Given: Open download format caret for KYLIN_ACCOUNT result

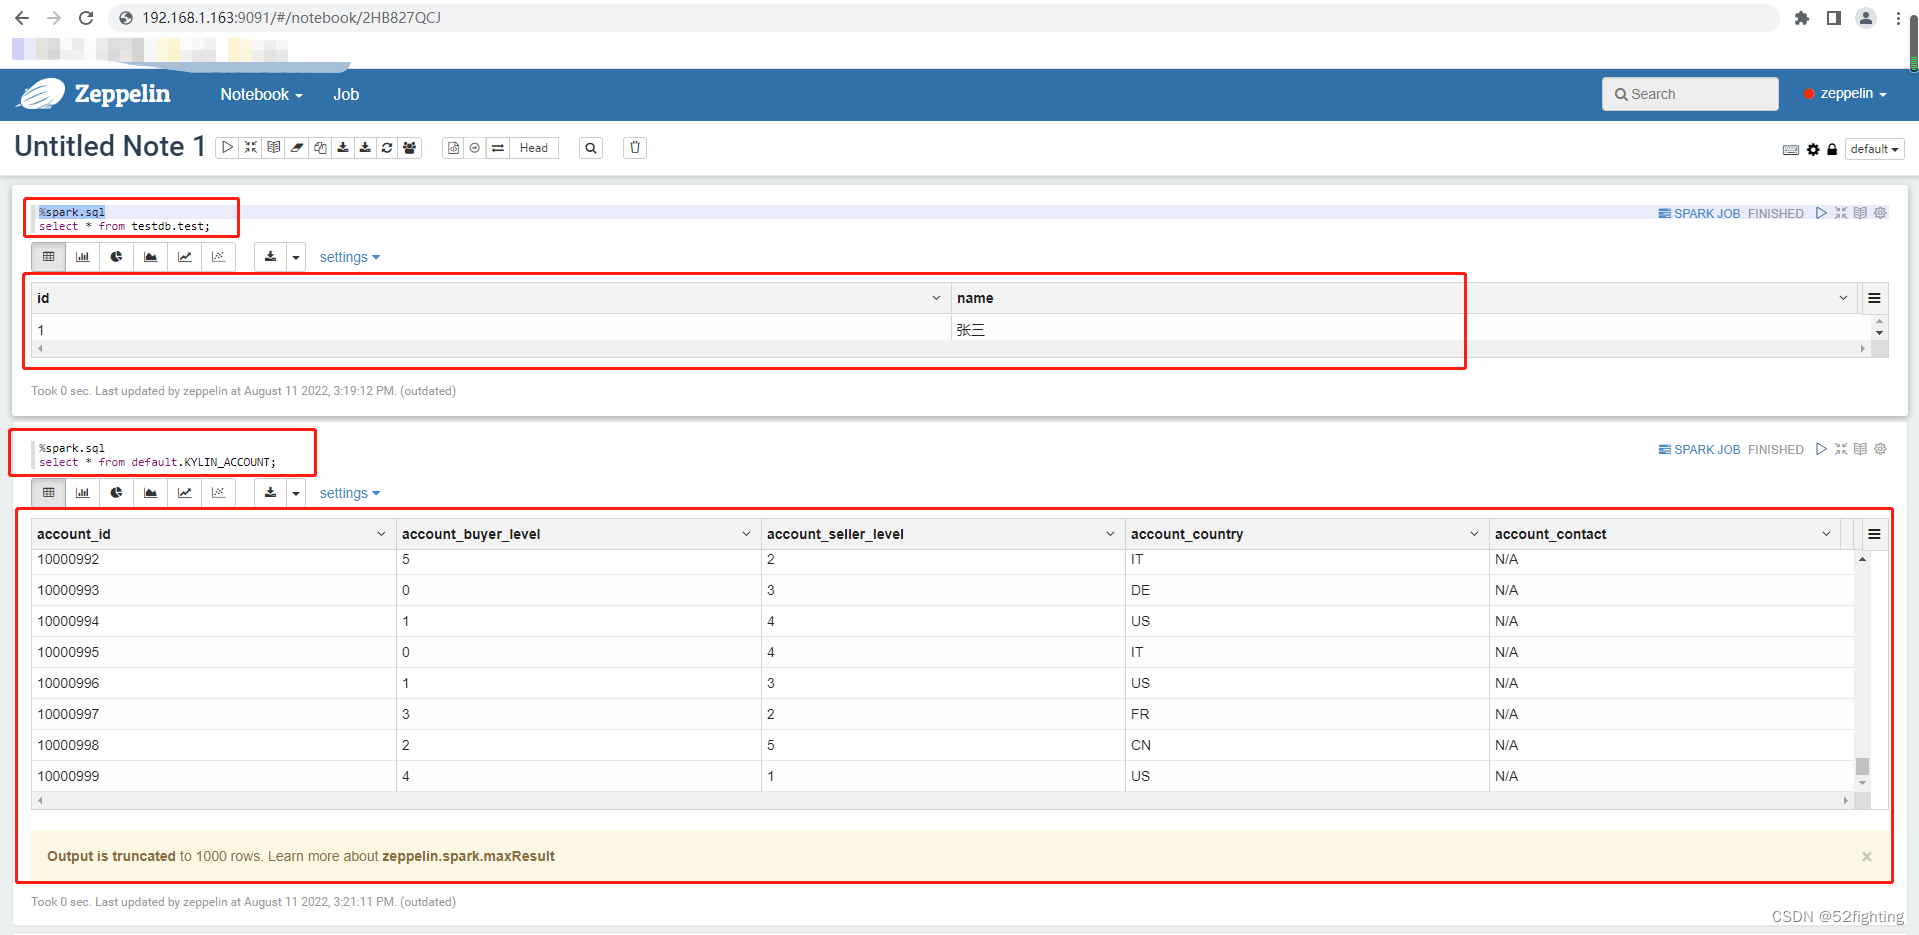Looking at the screenshot, I should tap(295, 493).
